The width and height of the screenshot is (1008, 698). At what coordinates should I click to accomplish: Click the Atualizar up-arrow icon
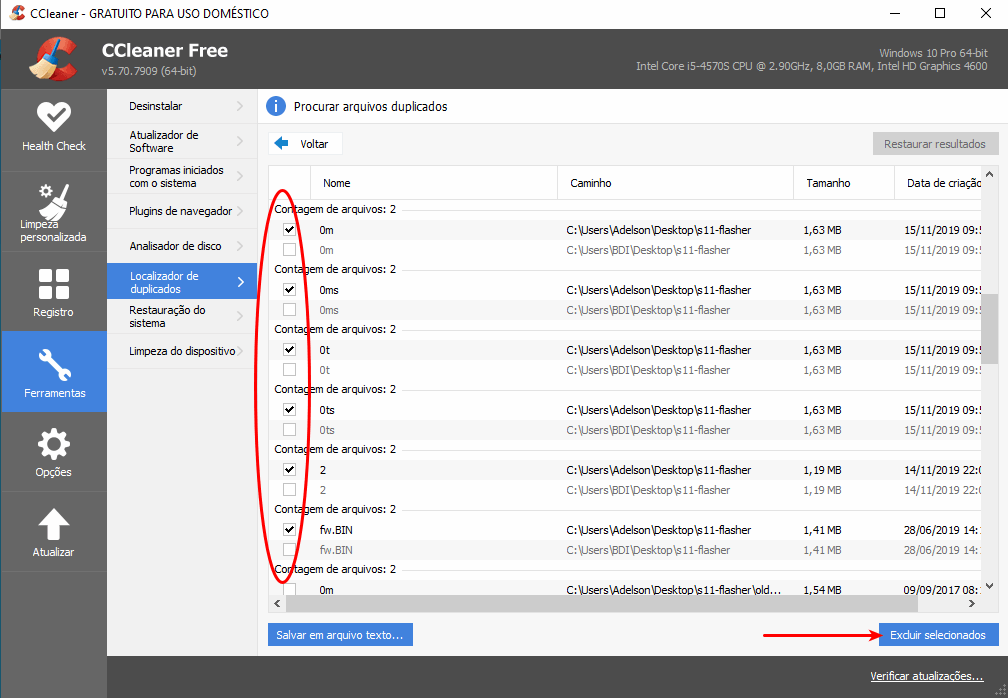[x=53, y=524]
